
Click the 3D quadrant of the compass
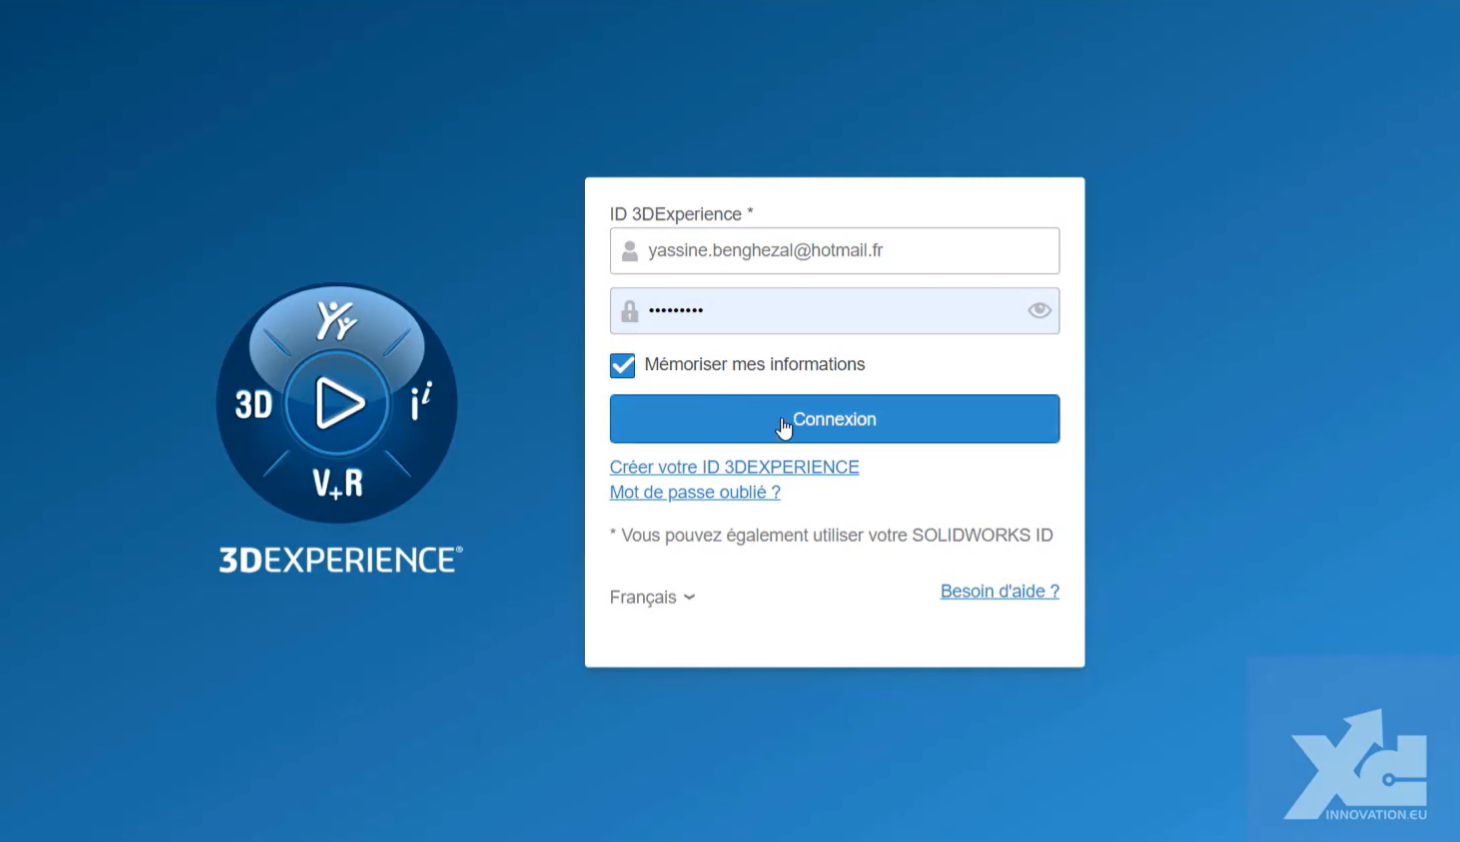click(x=254, y=405)
